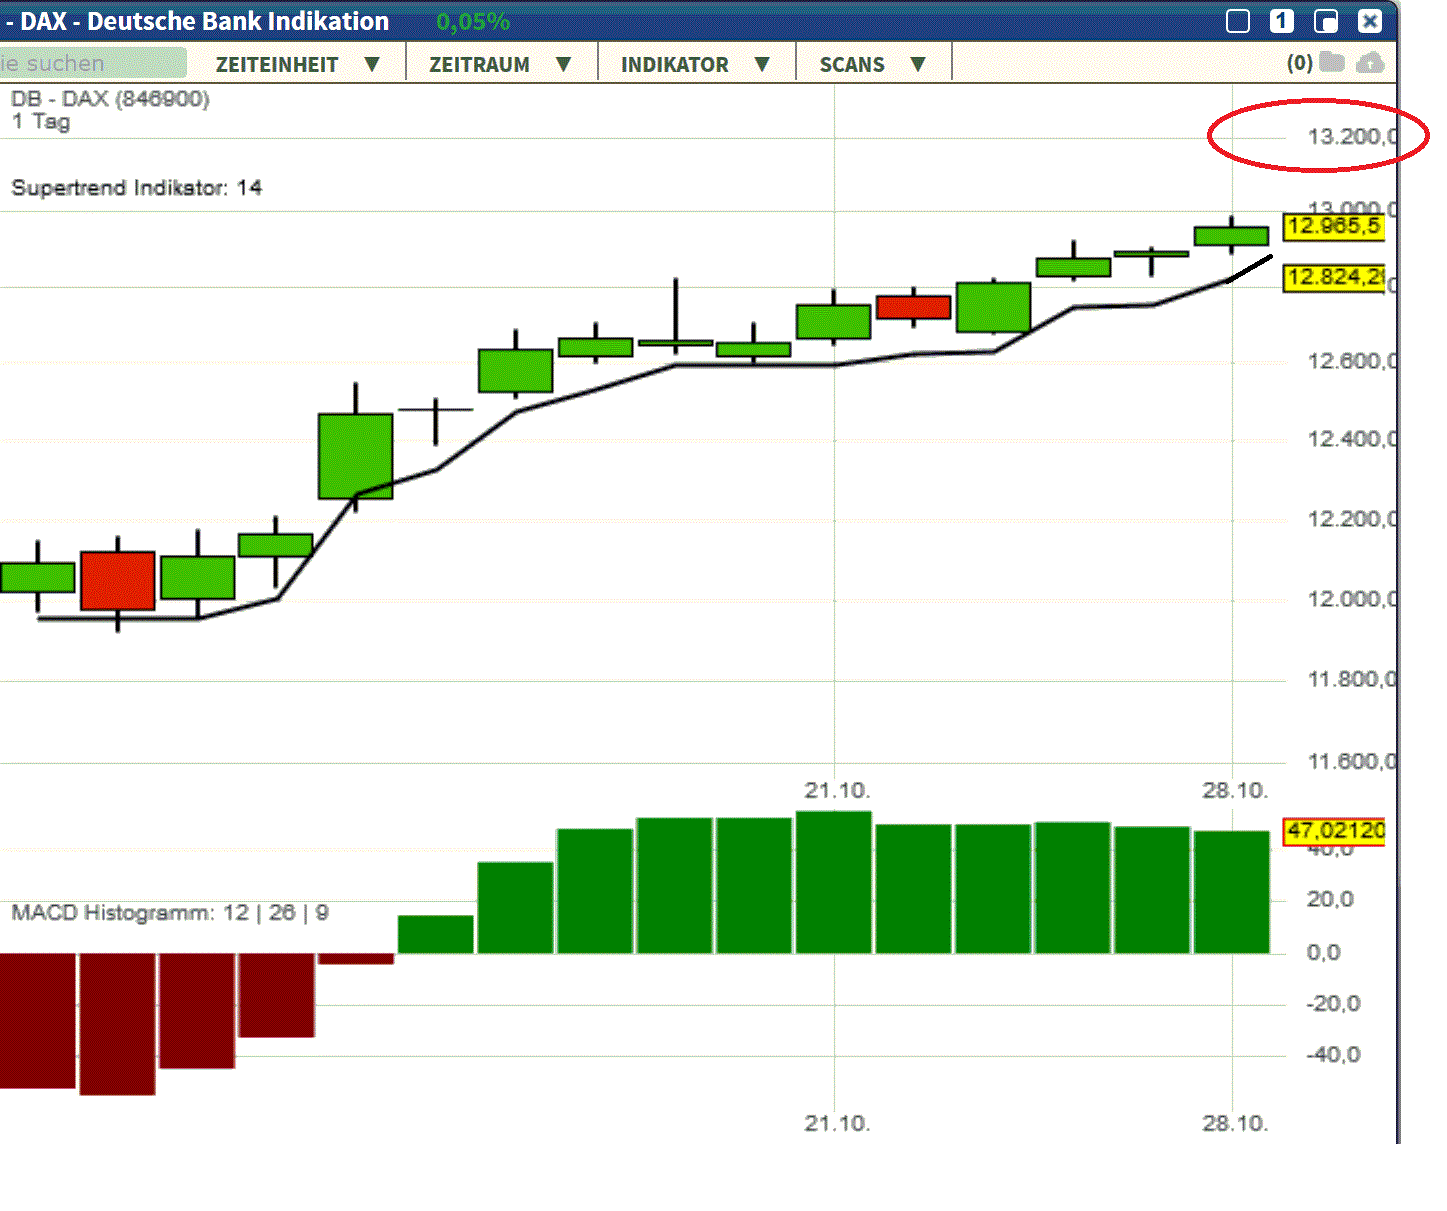Click the shortest green MACD histogram bar
Viewport: 1447px width, 1211px height.
pos(436,934)
